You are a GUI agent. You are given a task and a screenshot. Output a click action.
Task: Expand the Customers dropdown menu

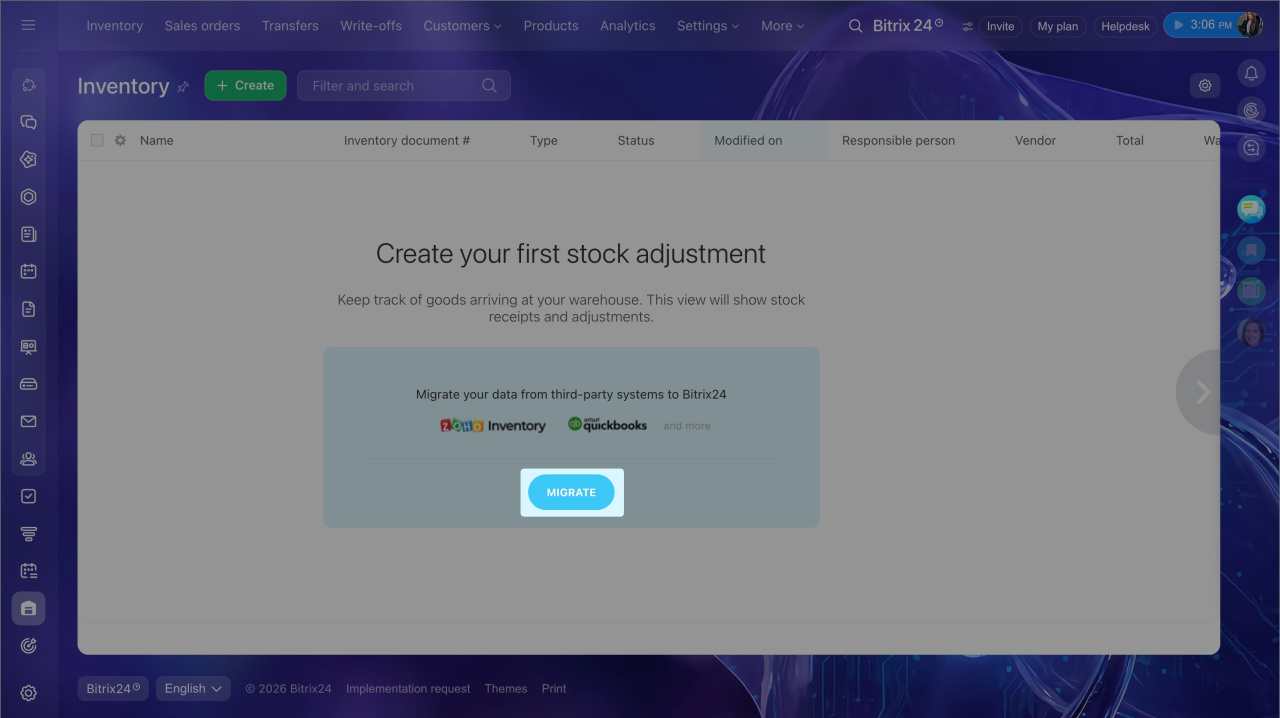[462, 26]
